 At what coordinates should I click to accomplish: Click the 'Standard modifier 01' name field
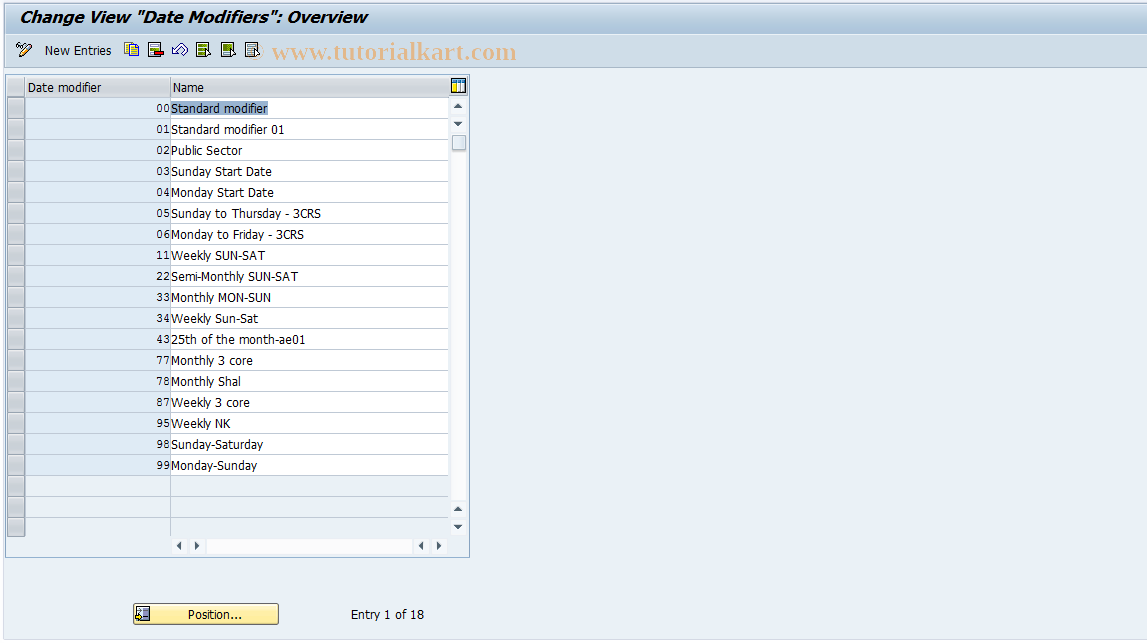tap(309, 129)
